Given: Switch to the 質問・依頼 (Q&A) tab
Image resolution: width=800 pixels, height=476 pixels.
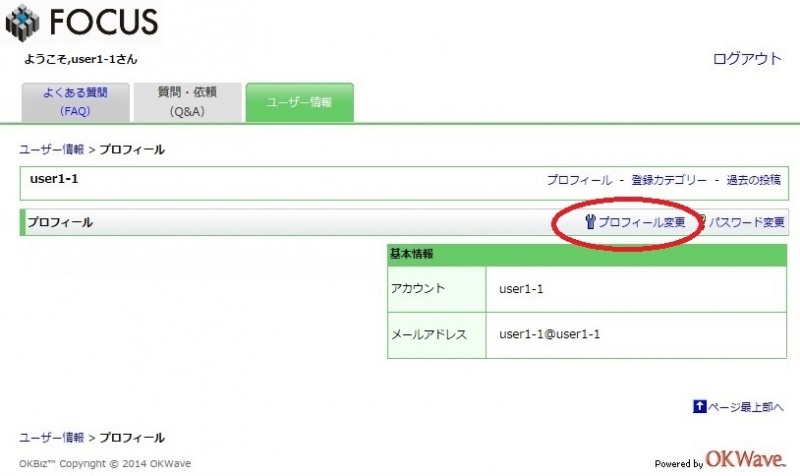Looking at the screenshot, I should (187, 102).
